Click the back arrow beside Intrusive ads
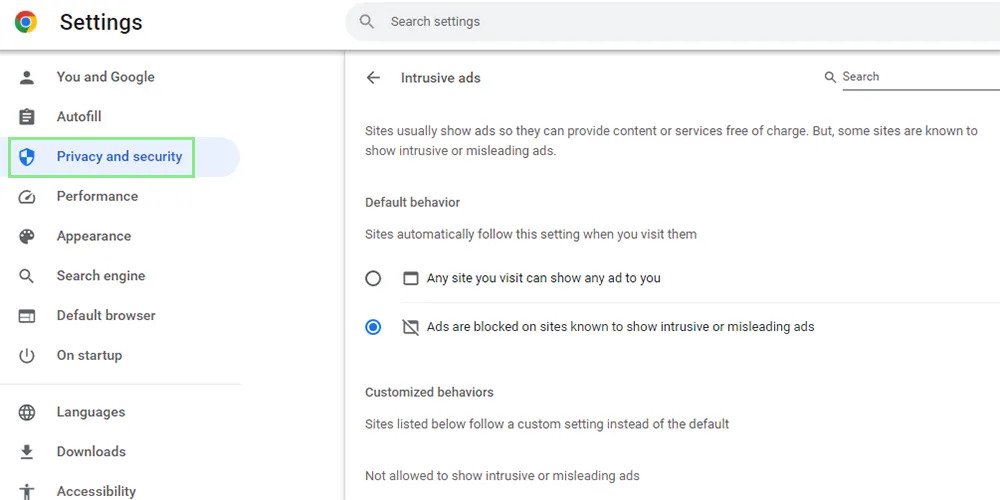 pyautogui.click(x=373, y=77)
